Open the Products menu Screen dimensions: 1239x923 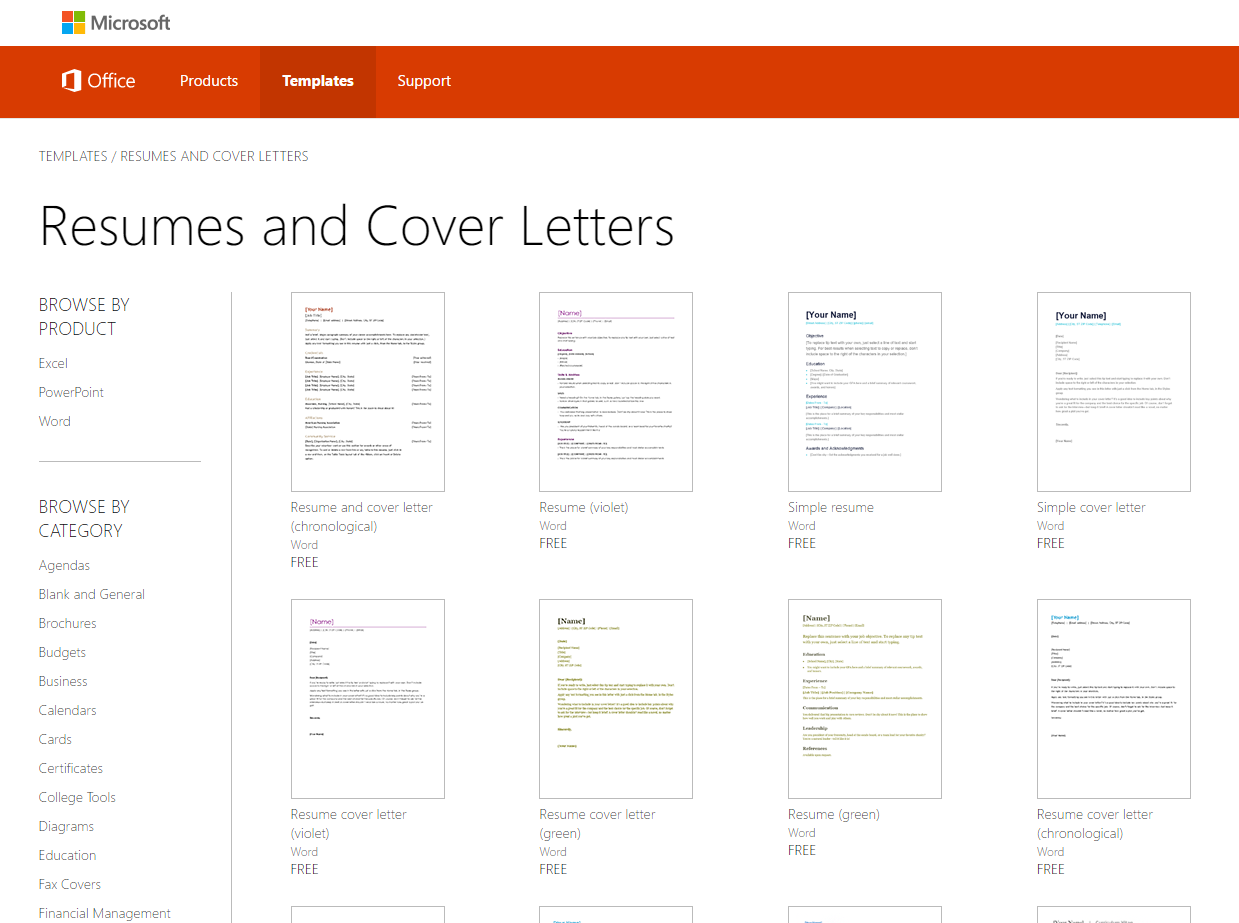pos(209,81)
